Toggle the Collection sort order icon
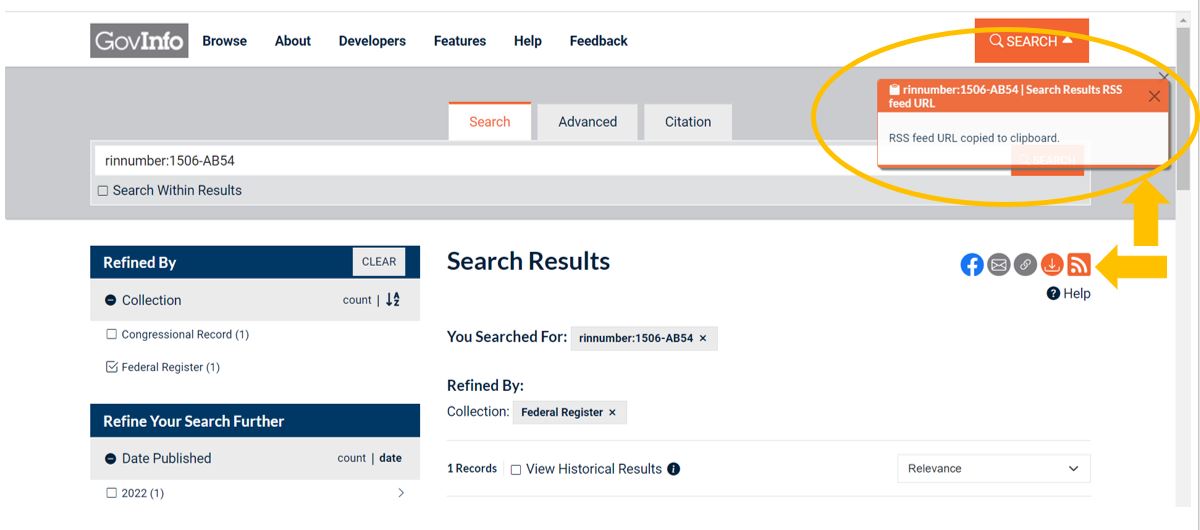Screen dimensions: 1200x530 [x=392, y=300]
